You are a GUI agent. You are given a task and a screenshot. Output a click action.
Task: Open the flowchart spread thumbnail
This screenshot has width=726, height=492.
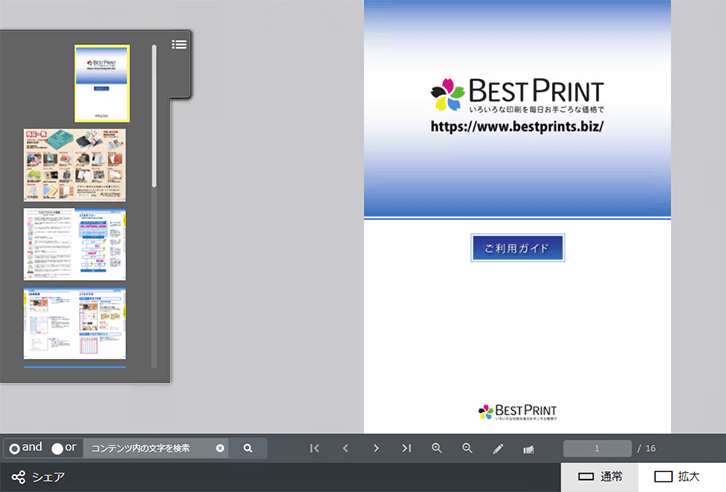[x=75, y=244]
